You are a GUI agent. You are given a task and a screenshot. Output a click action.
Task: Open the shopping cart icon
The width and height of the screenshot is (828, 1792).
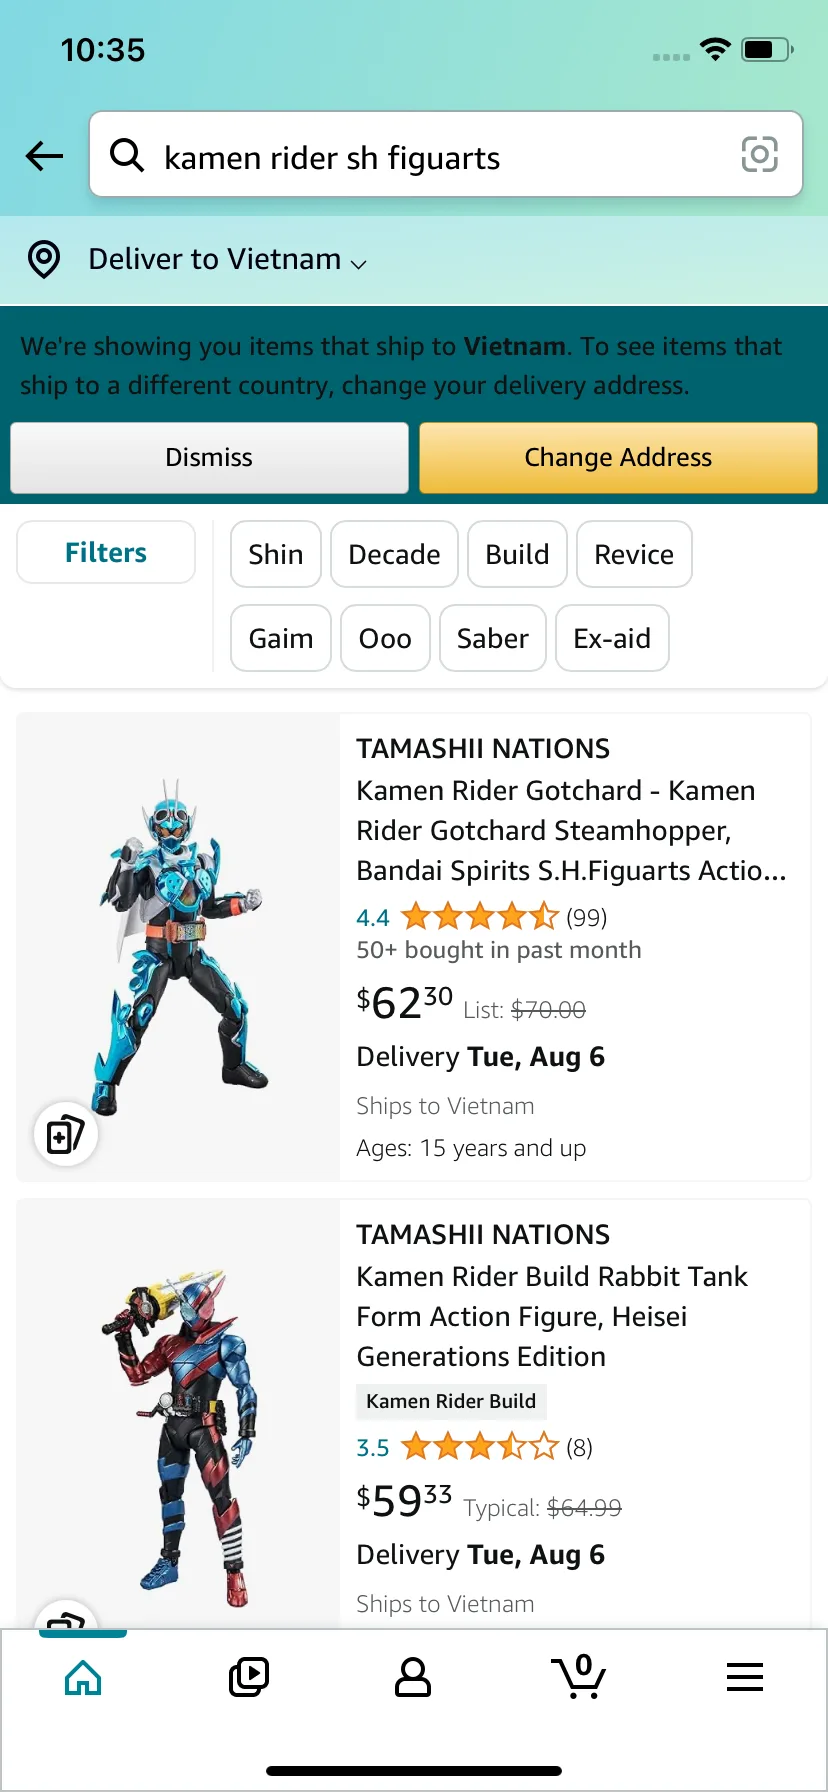579,1677
